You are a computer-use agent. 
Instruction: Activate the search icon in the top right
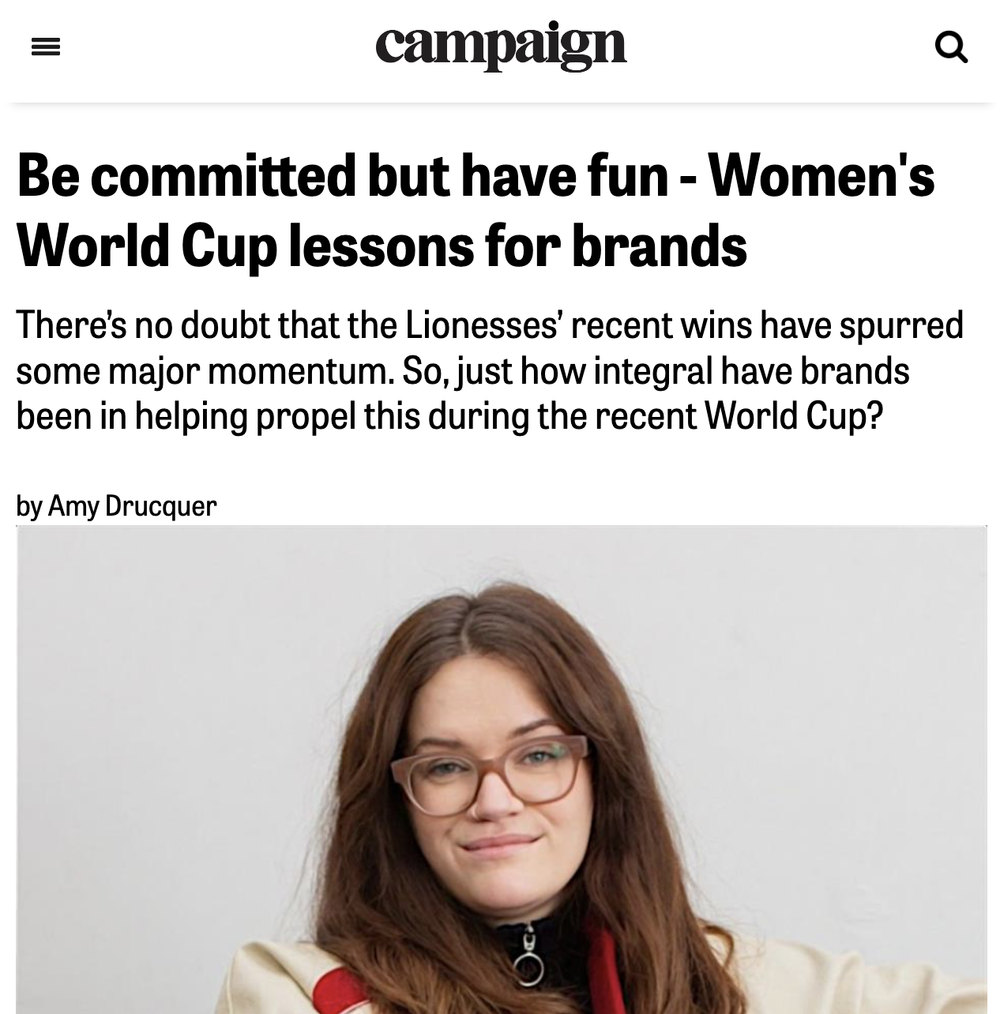point(951,47)
